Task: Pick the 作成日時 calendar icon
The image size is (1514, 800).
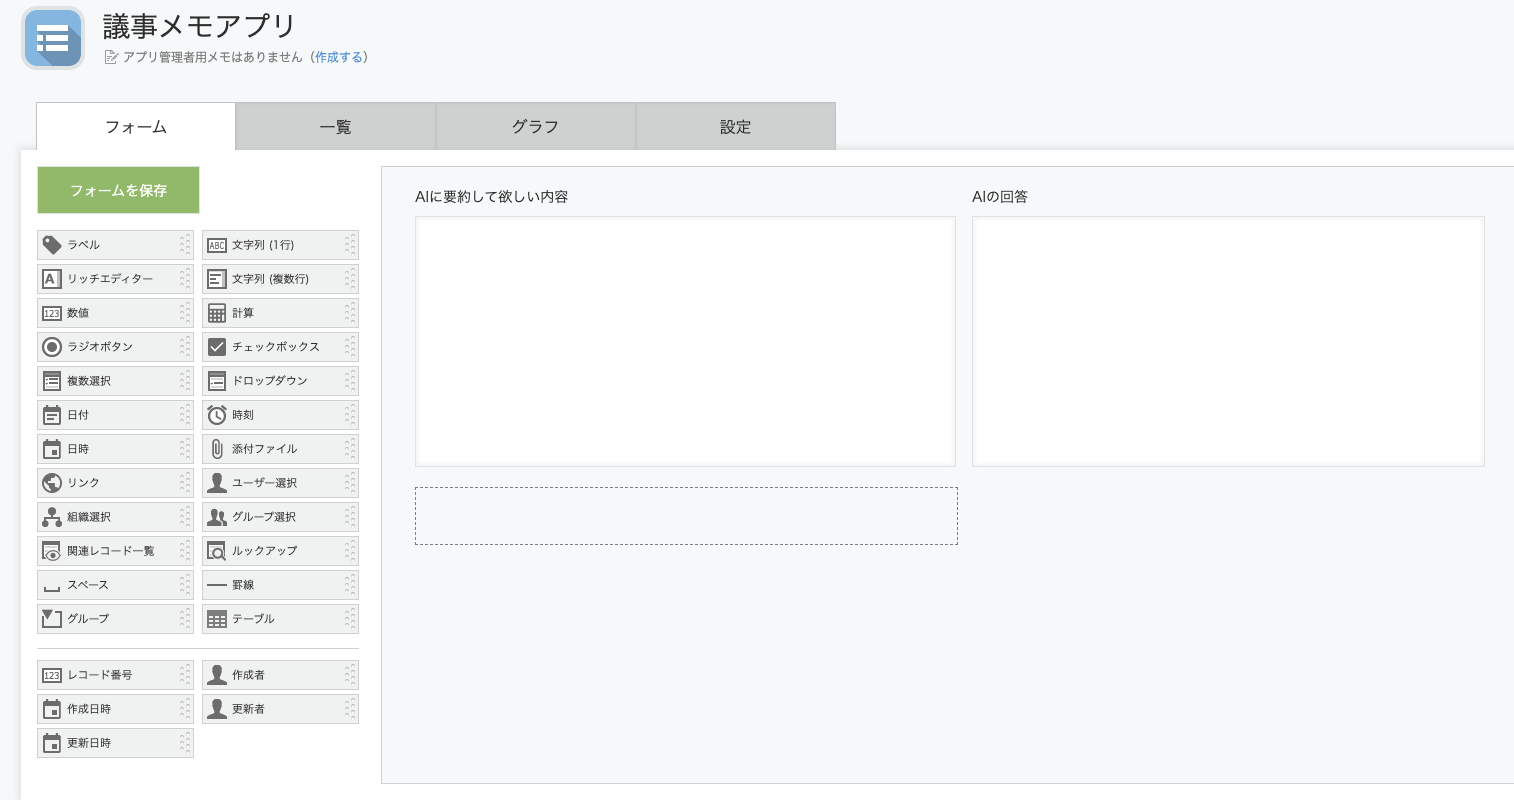Action: [x=52, y=709]
